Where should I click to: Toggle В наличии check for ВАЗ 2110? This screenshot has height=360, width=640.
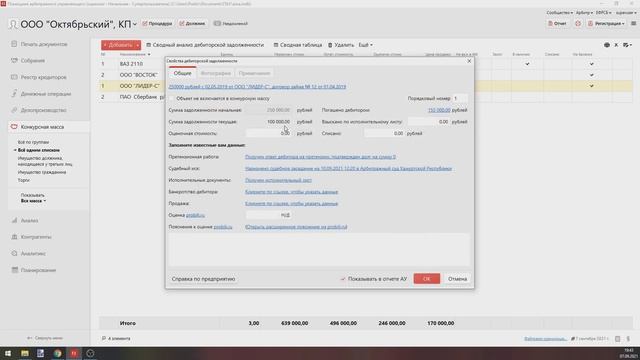[x=527, y=64]
